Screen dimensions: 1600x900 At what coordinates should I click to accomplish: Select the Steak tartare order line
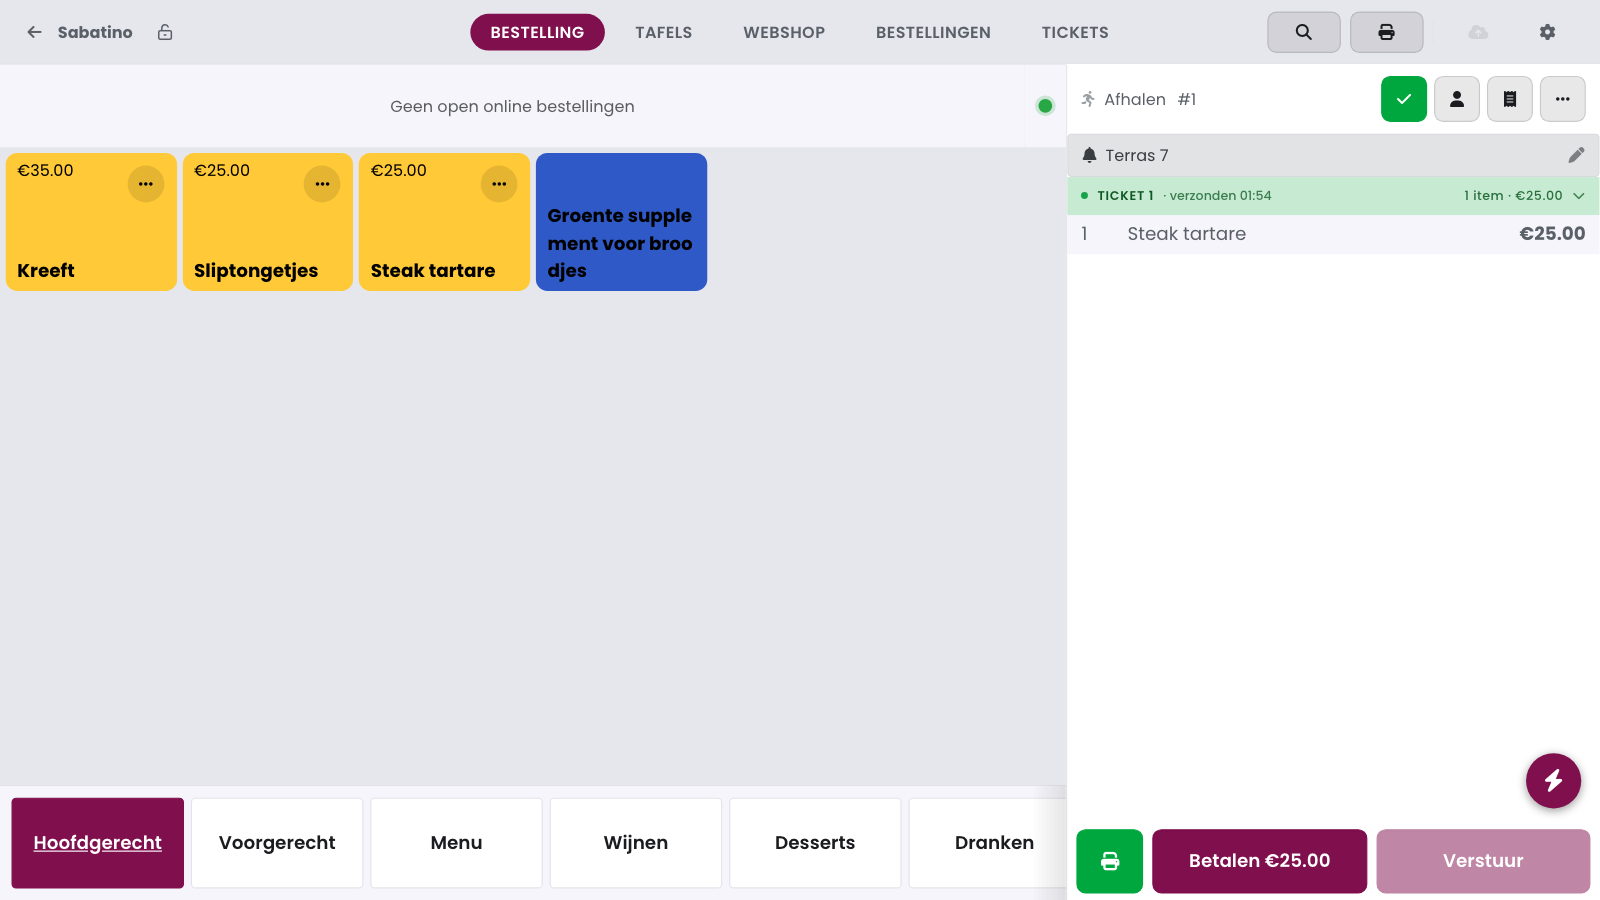tap(1333, 234)
